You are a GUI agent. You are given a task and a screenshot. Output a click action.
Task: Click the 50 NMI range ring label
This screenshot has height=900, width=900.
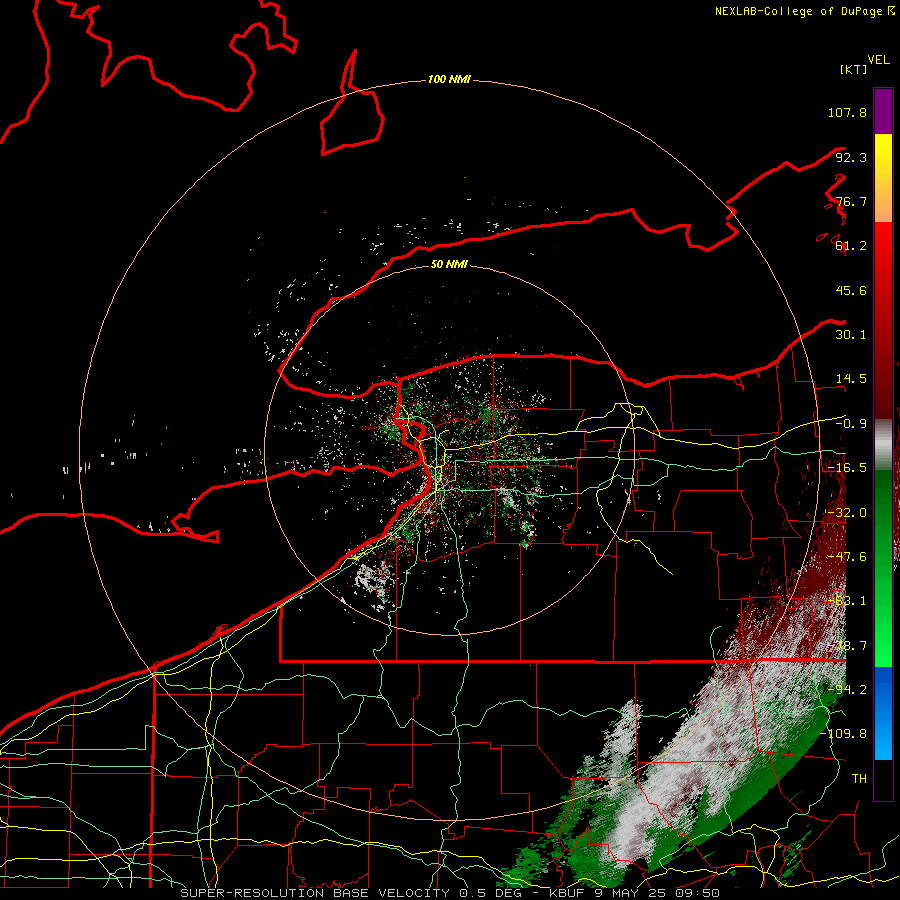pos(449,264)
